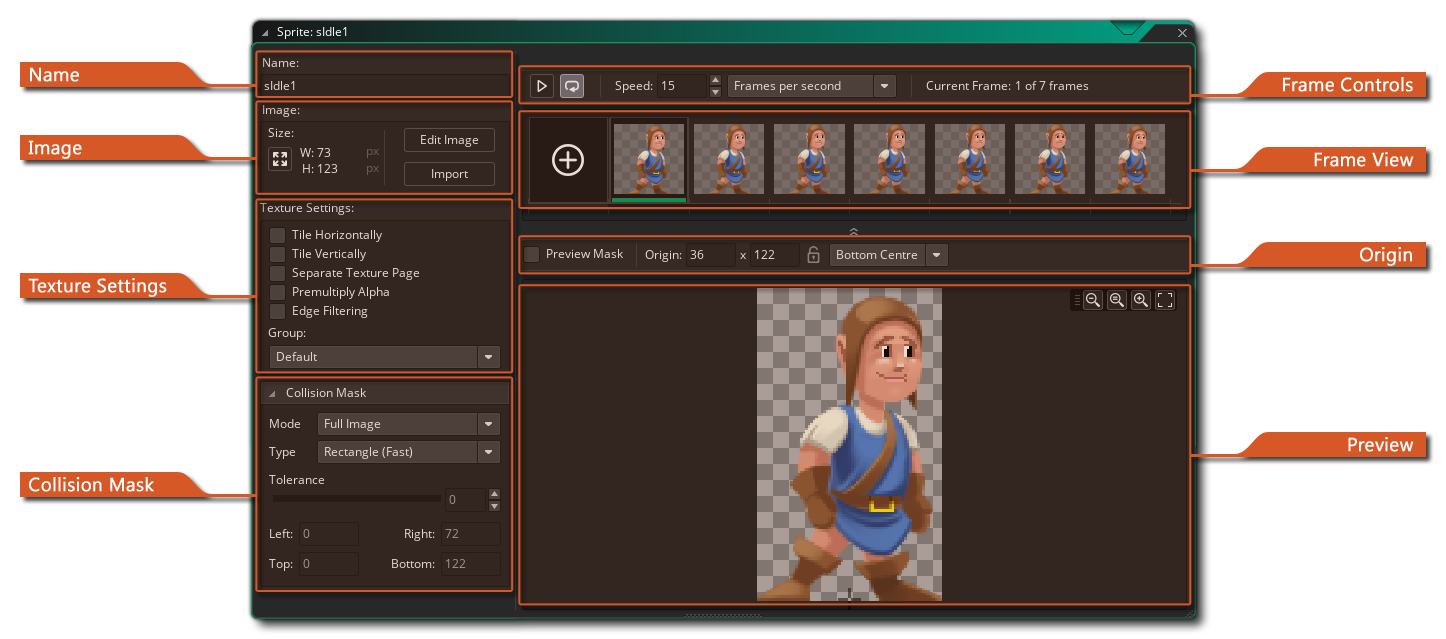This screenshot has width=1446, height=639.
Task: Enable the Separate Texture Page checkbox
Action: (278, 273)
